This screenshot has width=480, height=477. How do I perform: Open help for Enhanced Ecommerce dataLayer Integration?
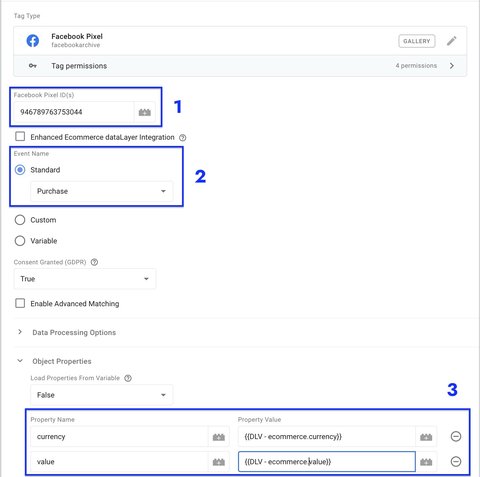[x=183, y=137]
